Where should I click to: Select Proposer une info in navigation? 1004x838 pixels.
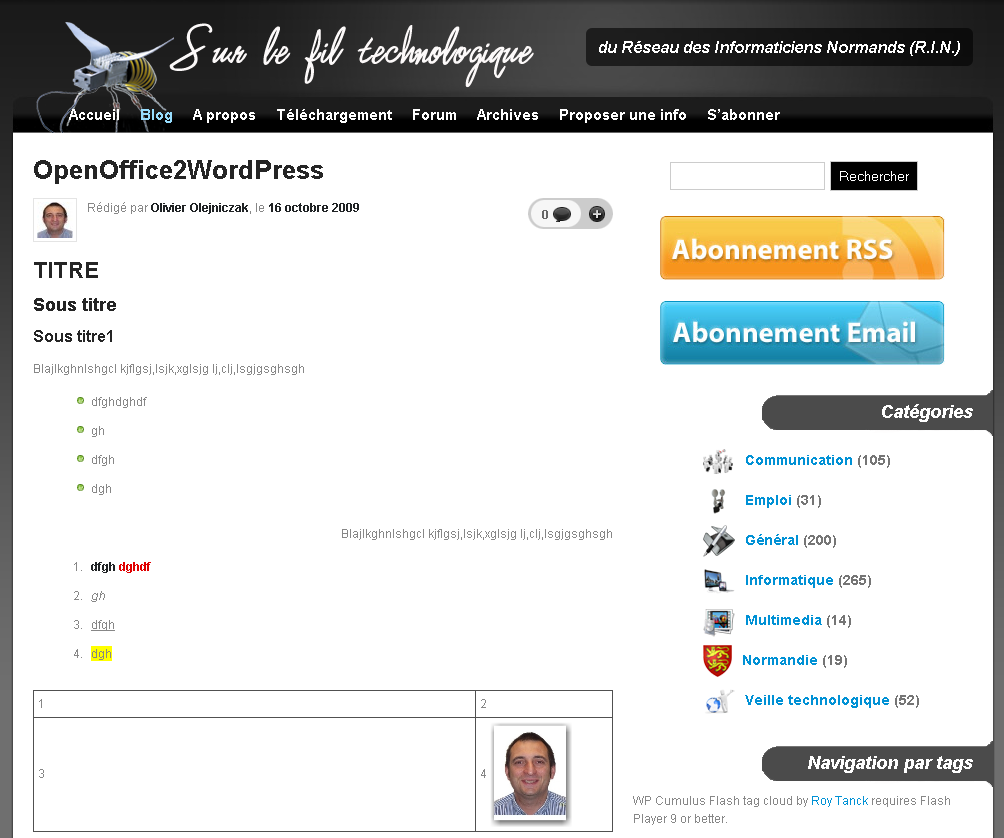tap(622, 115)
